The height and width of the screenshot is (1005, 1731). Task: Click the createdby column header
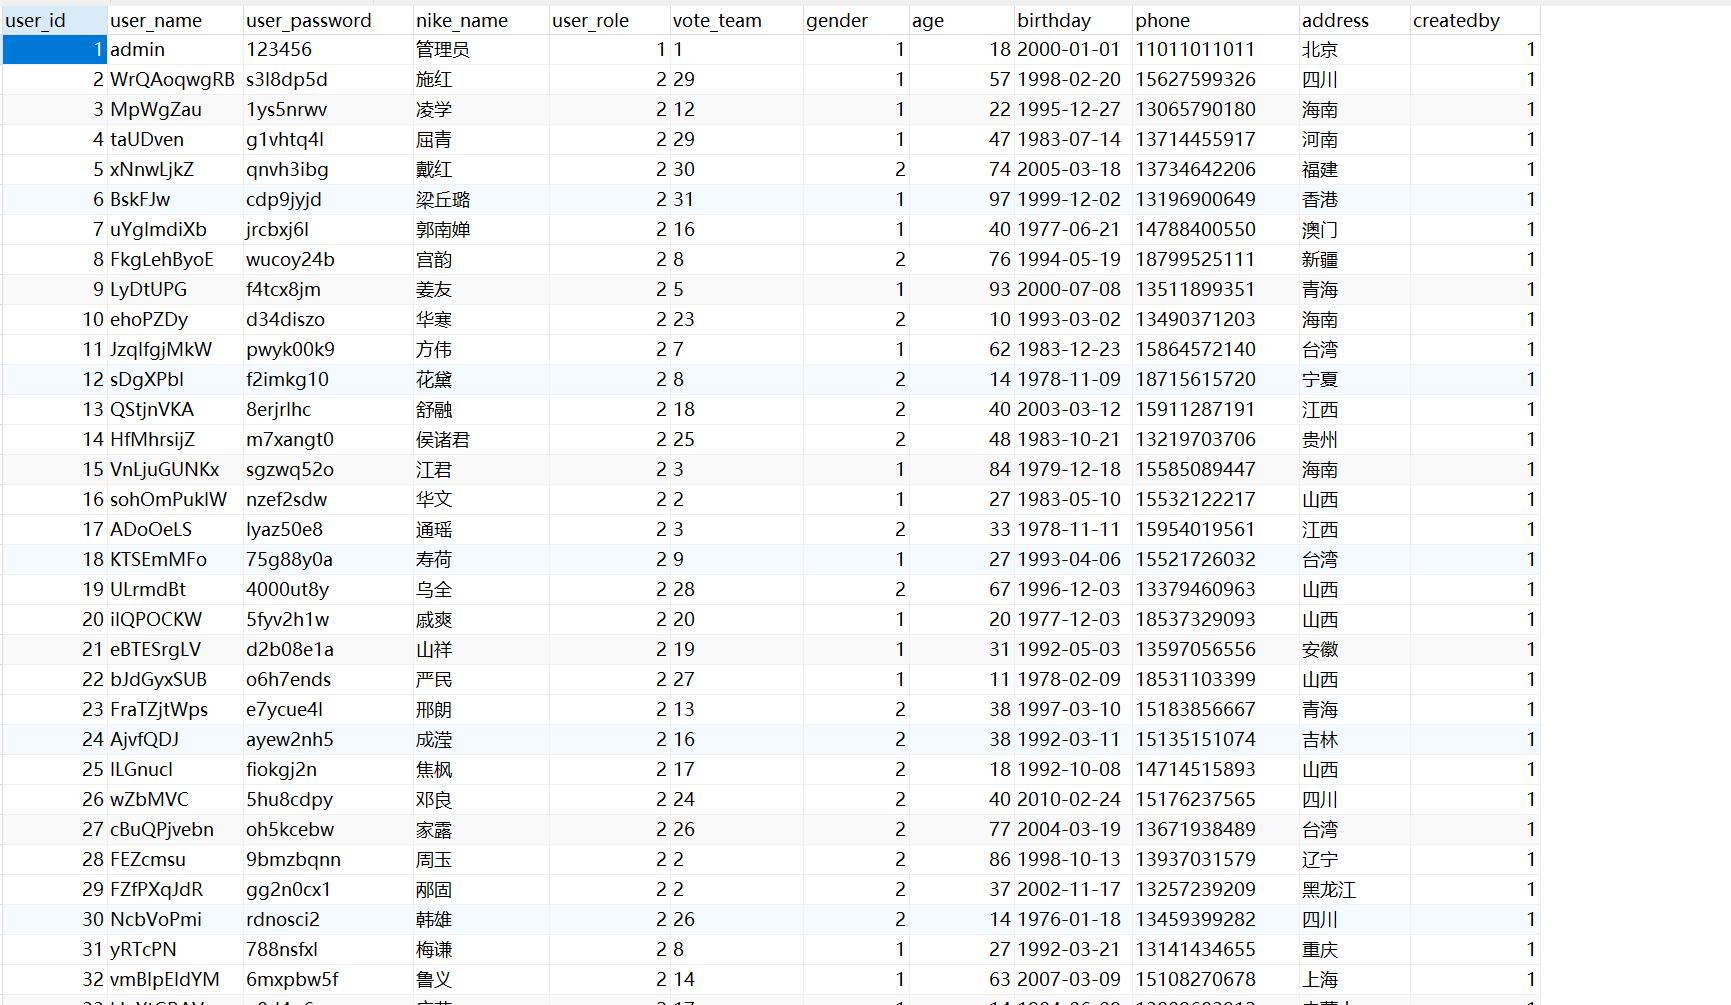tap(1475, 20)
